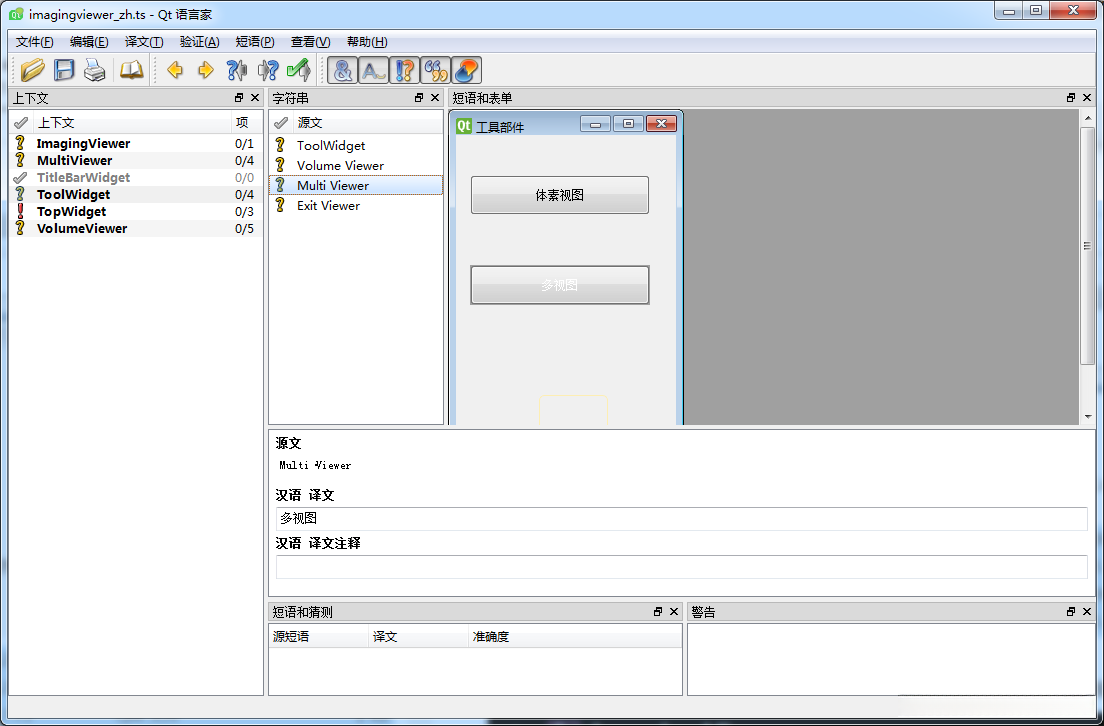Sort strings by 源文 column header

tap(368, 123)
